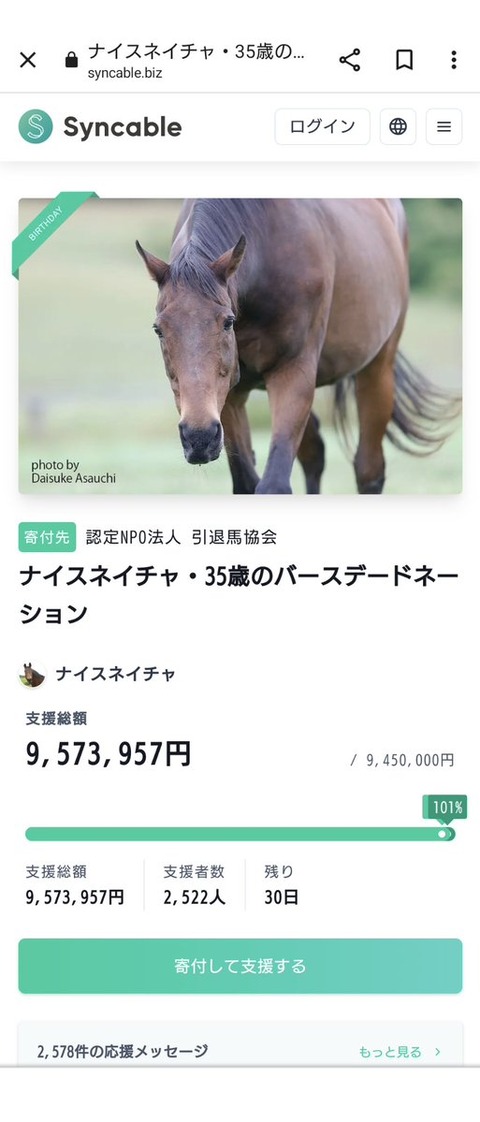Share this page via share icon
The width and height of the screenshot is (480, 1122).
pyautogui.click(x=350, y=60)
